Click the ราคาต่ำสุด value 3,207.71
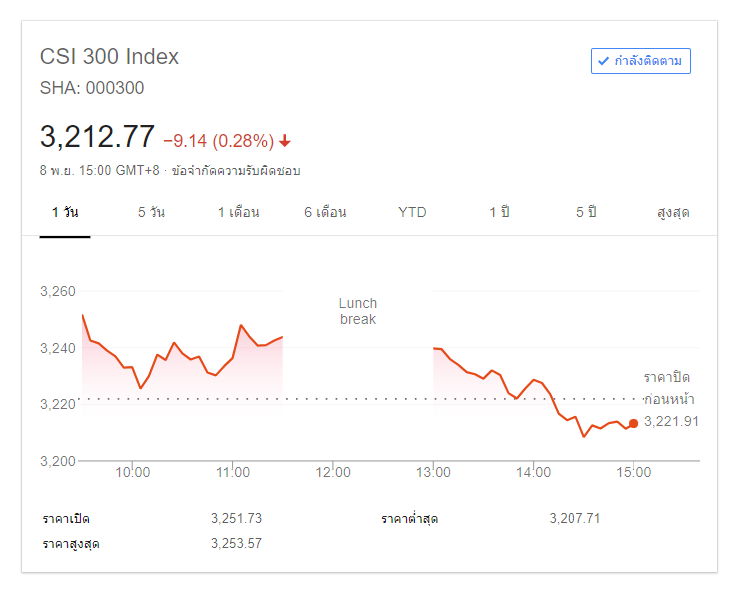741x595 pixels. 575,518
